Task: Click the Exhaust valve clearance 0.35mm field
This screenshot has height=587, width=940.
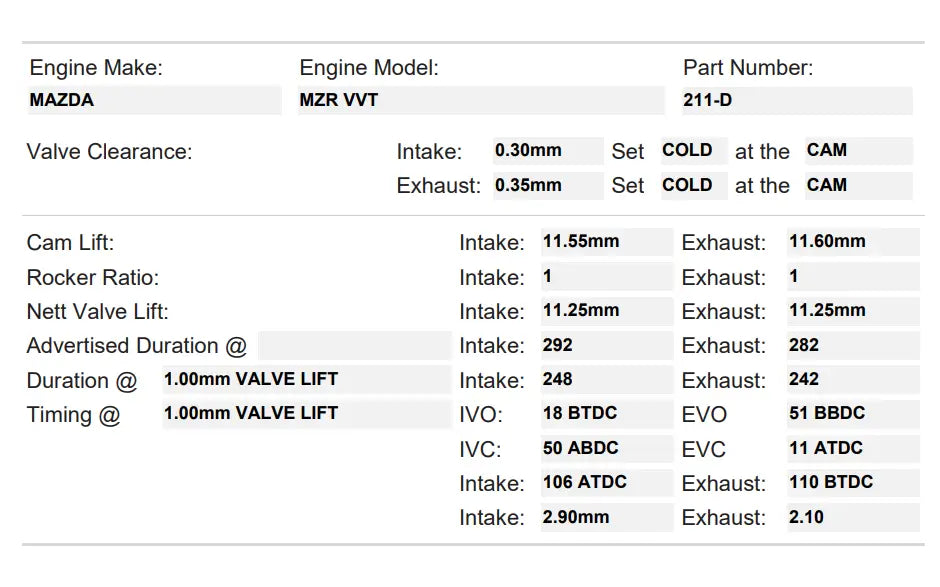Action: 547,185
